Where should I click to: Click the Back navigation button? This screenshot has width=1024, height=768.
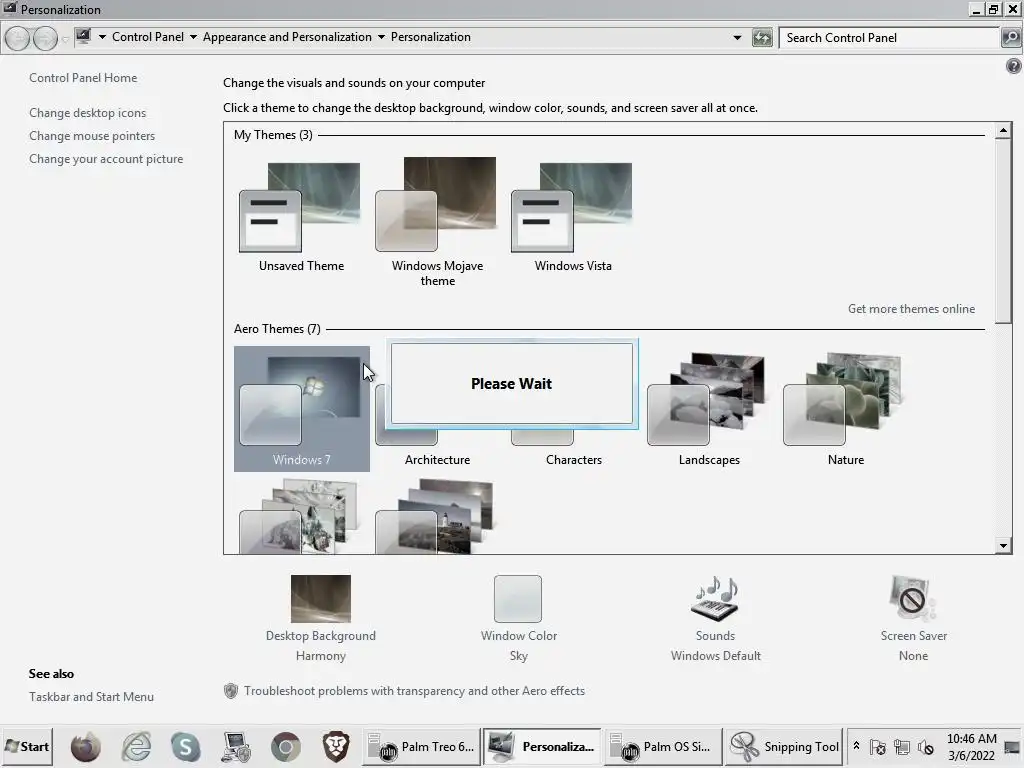[18, 39]
